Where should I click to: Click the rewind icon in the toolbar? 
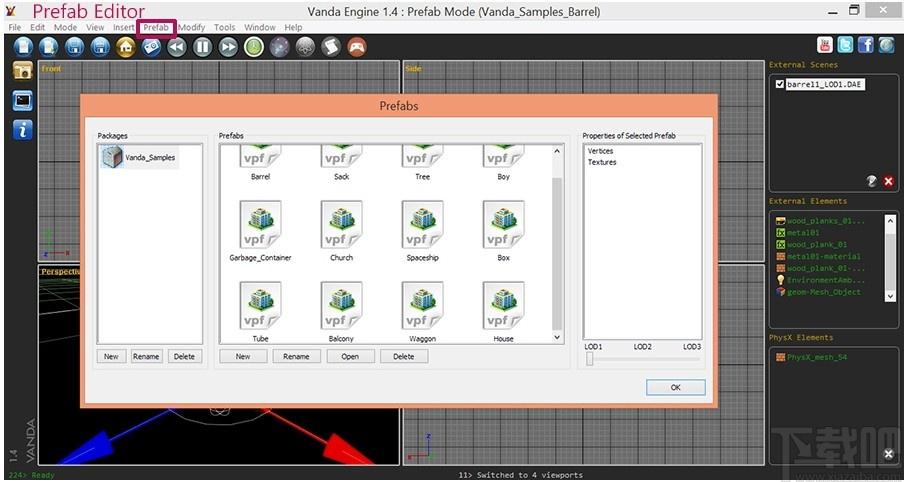(x=177, y=47)
